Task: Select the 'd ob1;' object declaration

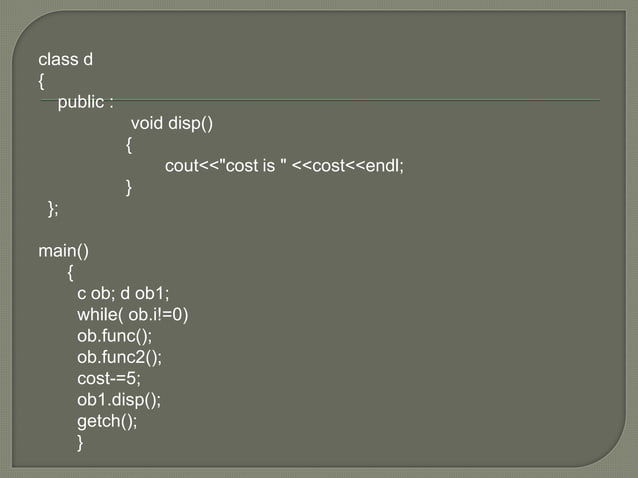Action: click(147, 293)
